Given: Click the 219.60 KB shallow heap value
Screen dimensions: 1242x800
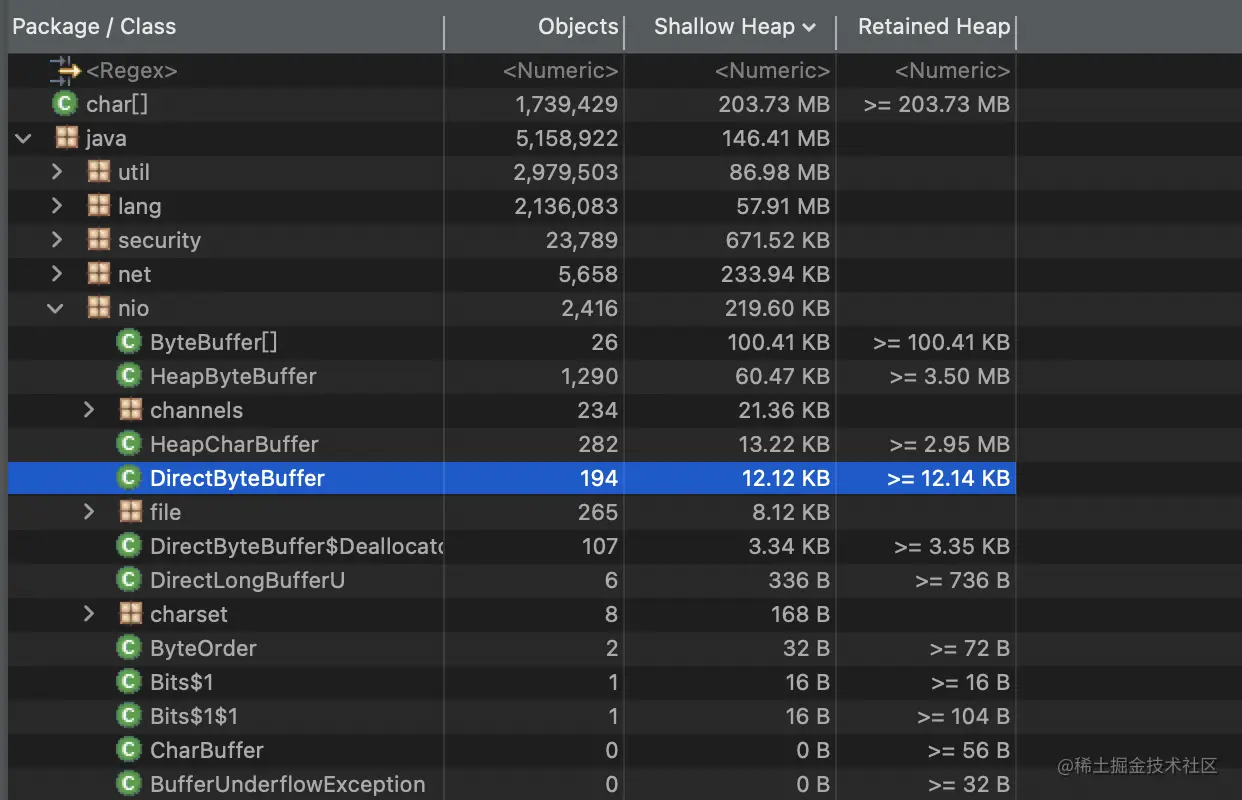Looking at the screenshot, I should tap(777, 308).
